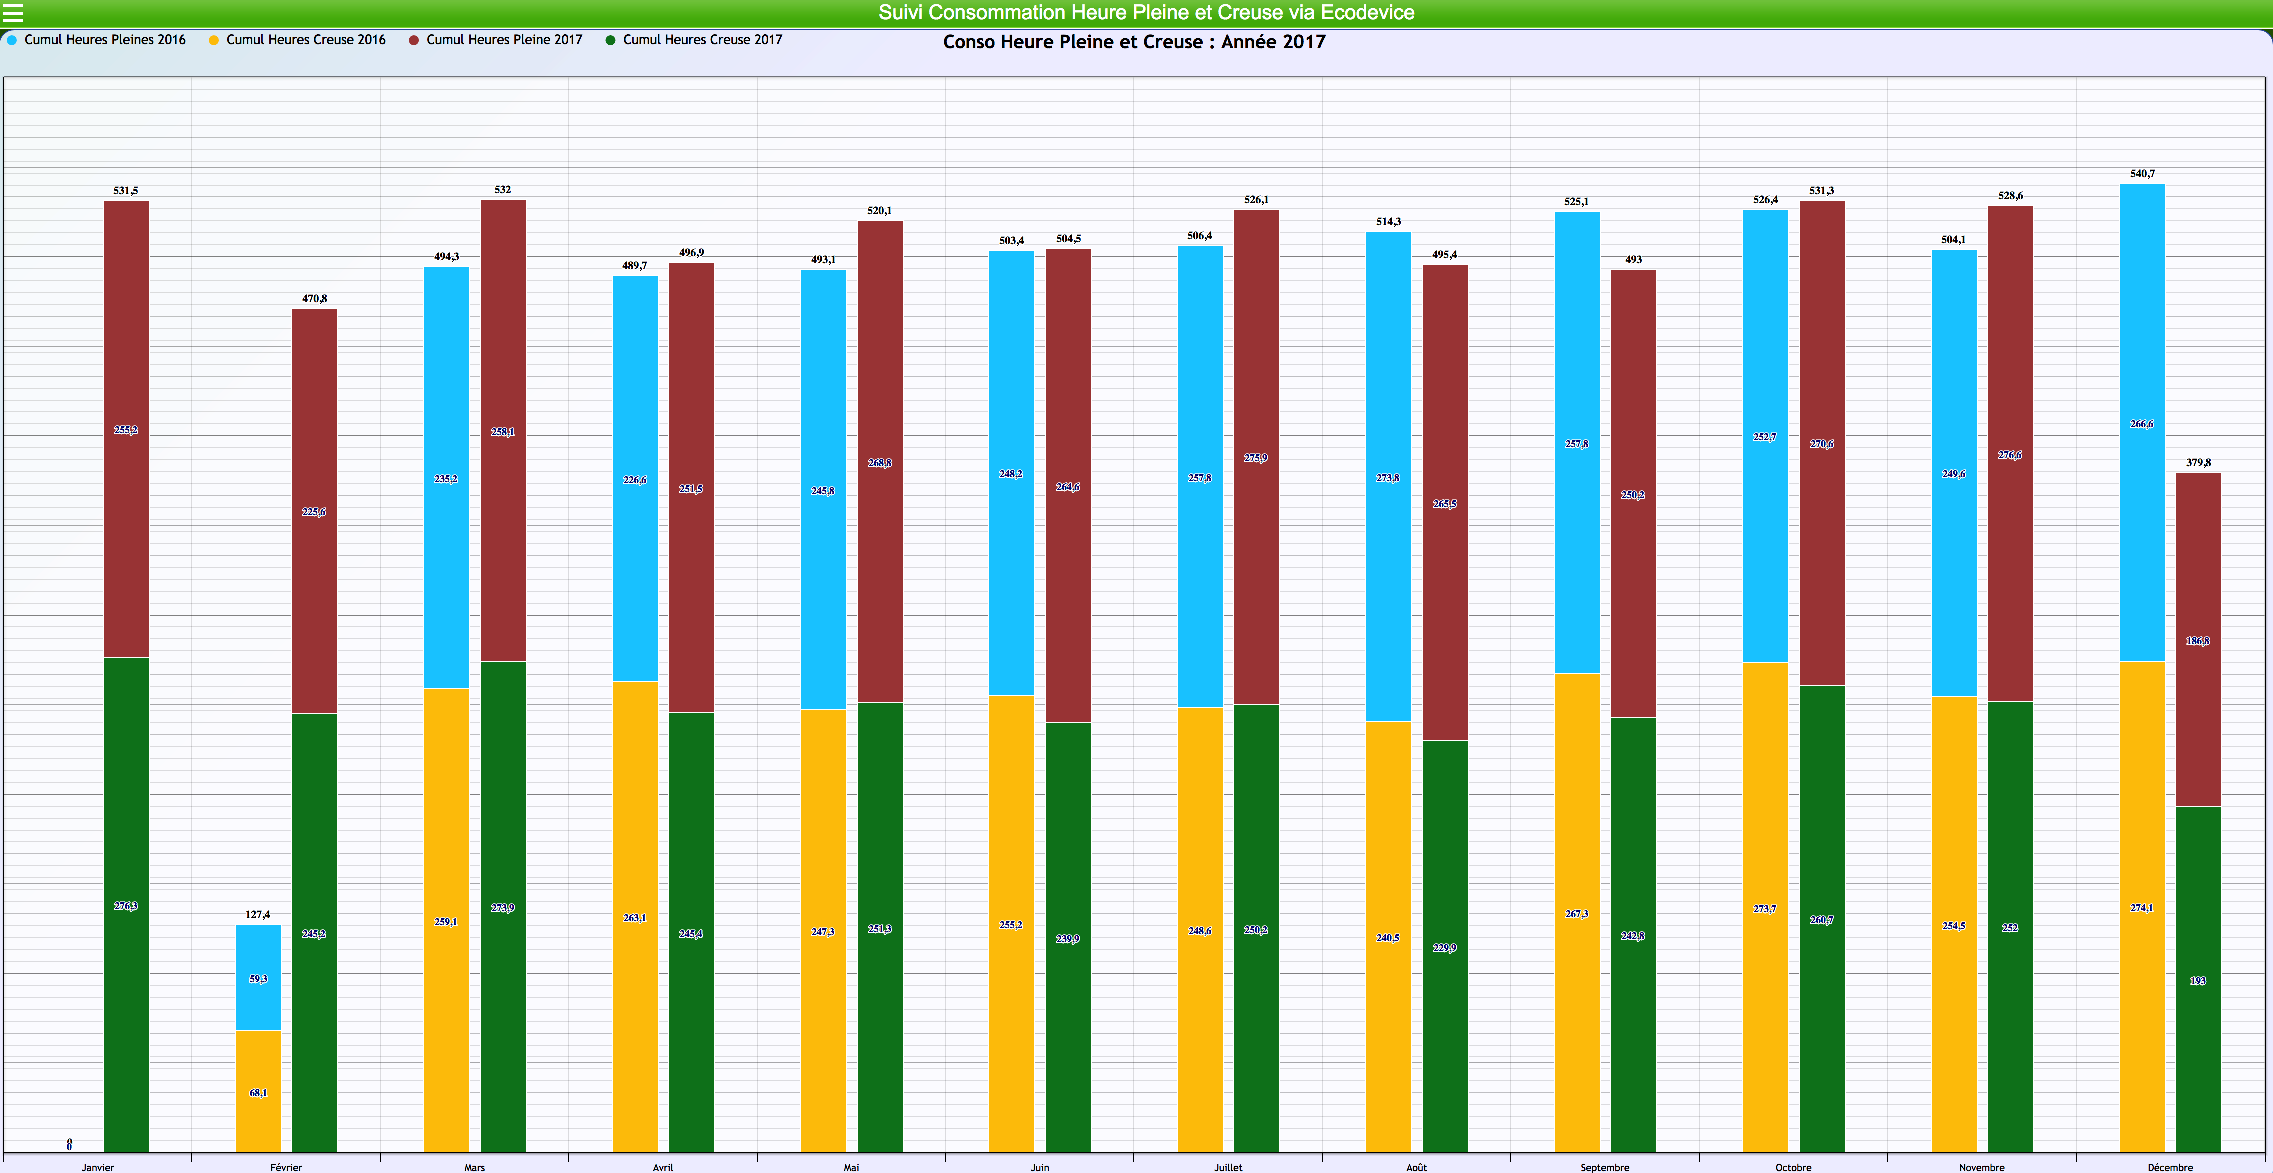
Task: Click the total value 526,1 above Juillet
Action: click(1256, 199)
